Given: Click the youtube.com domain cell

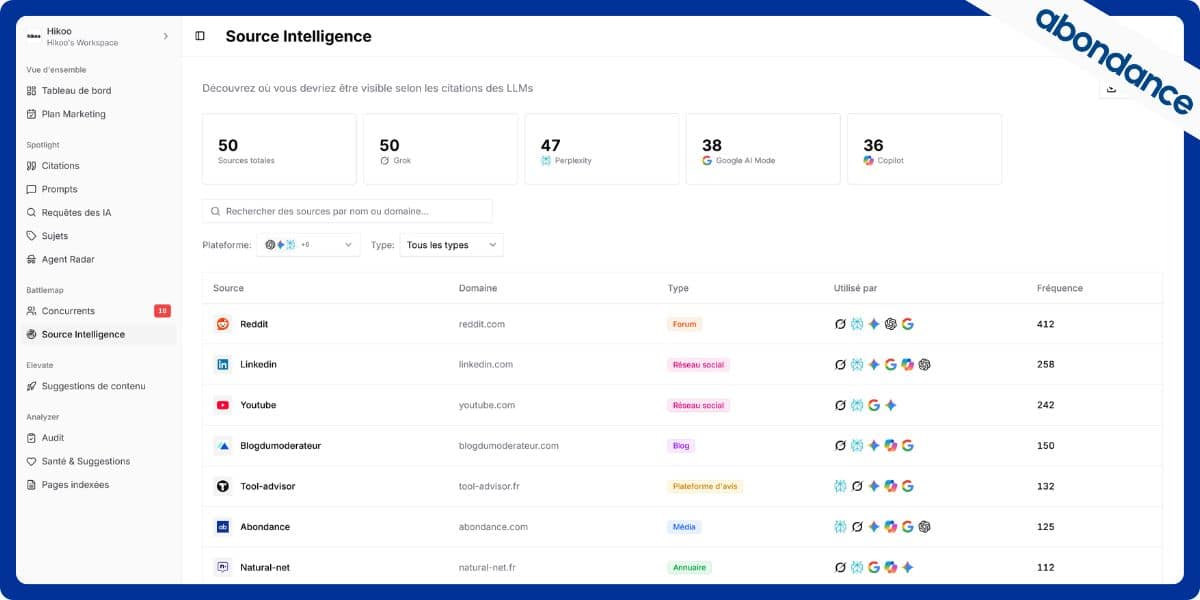Looking at the screenshot, I should pyautogui.click(x=487, y=405).
